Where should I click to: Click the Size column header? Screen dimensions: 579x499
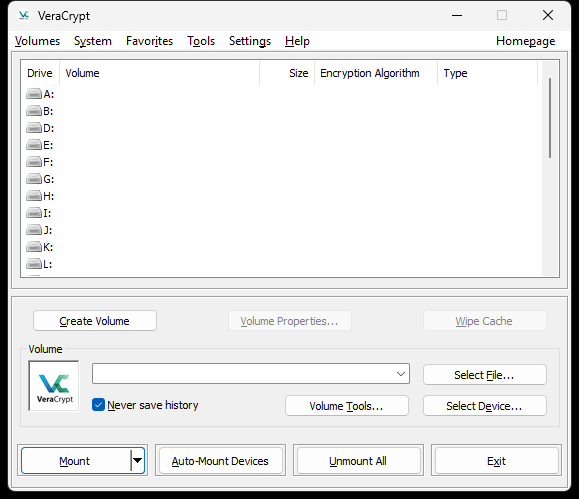[x=287, y=73]
